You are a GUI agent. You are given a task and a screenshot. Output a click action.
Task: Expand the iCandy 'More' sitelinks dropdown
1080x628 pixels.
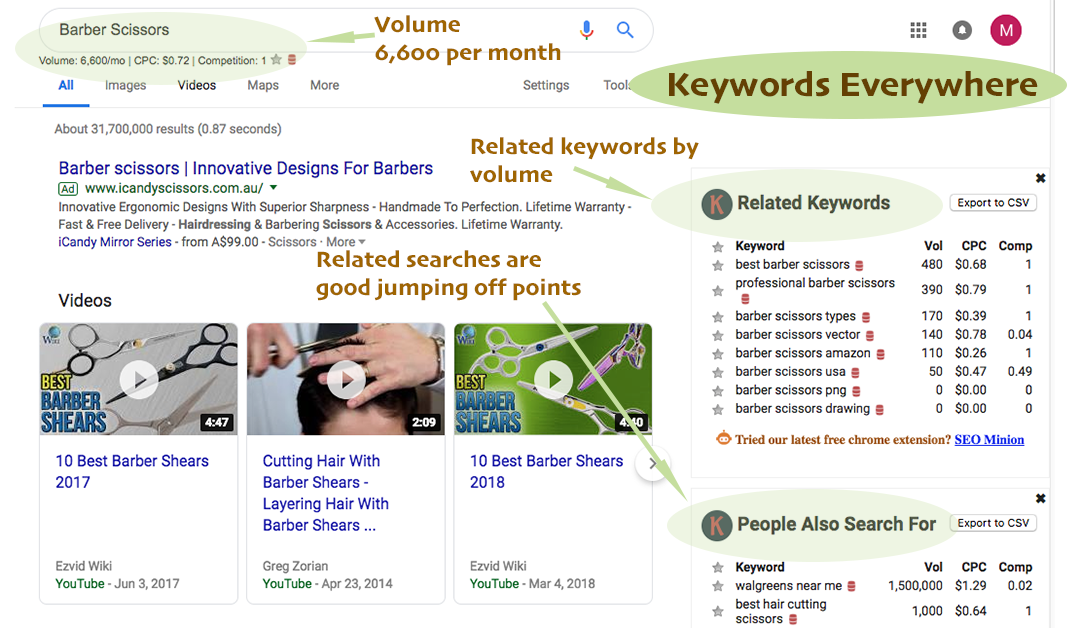(346, 242)
